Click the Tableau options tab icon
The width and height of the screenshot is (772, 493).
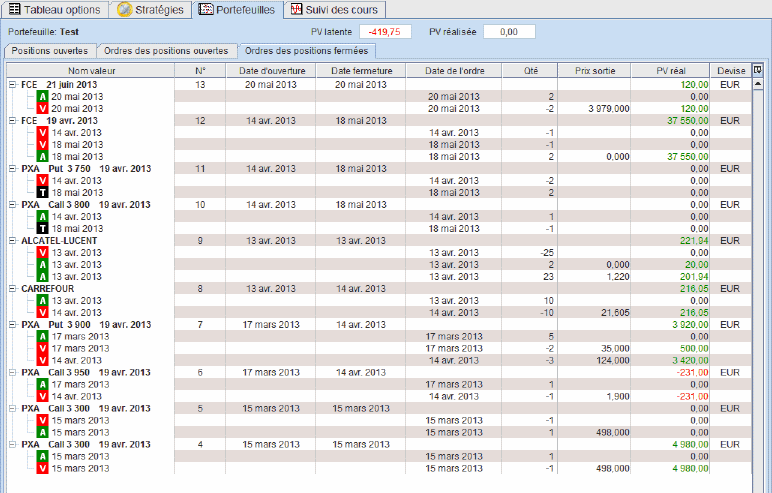pyautogui.click(x=13, y=9)
